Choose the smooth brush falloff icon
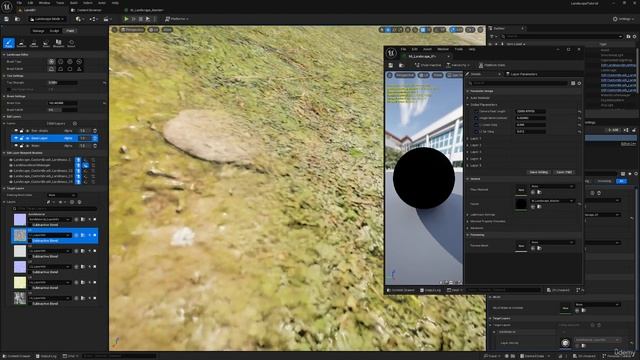This screenshot has width=640, height=360. [x=51, y=69]
